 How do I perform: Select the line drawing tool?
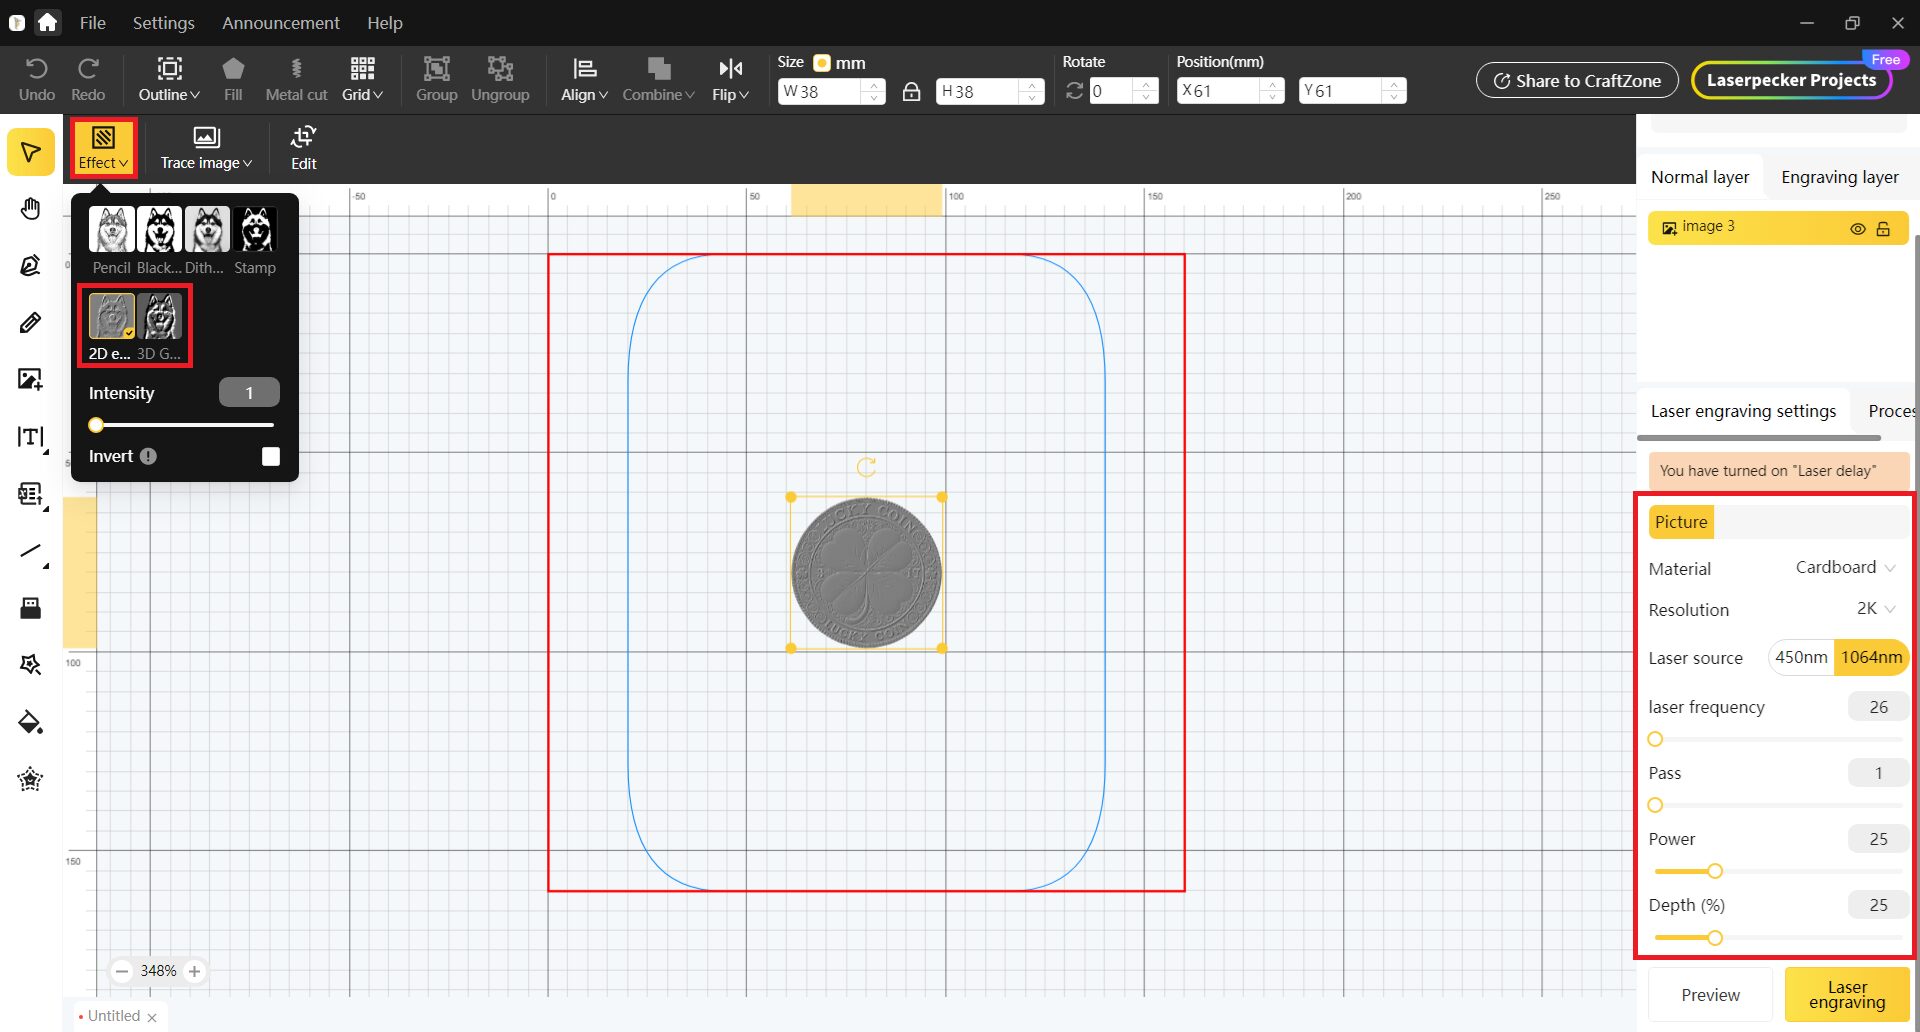31,551
